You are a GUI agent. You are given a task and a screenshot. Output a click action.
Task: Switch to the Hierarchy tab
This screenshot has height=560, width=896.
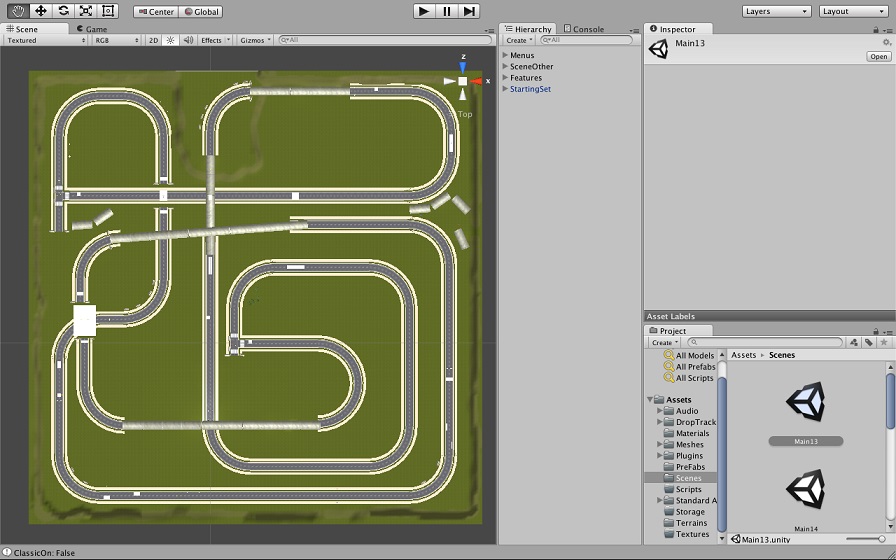point(528,29)
